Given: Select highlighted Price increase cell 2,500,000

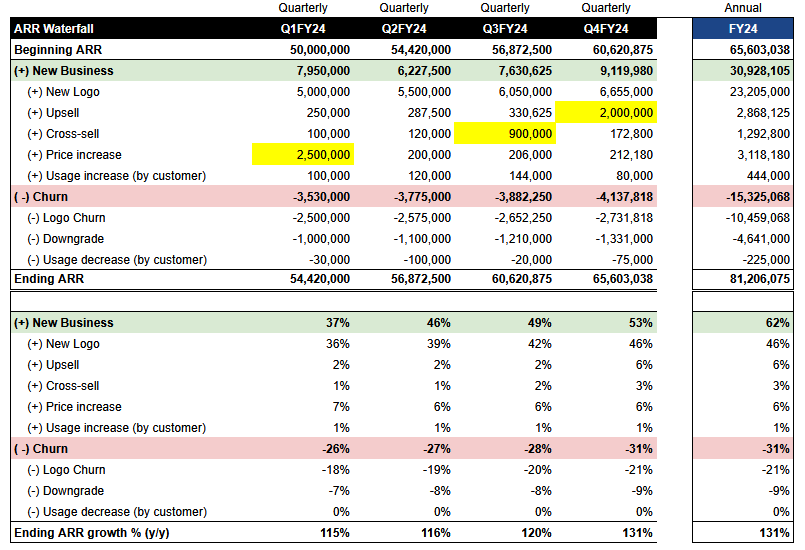Looking at the screenshot, I should click(x=303, y=155).
